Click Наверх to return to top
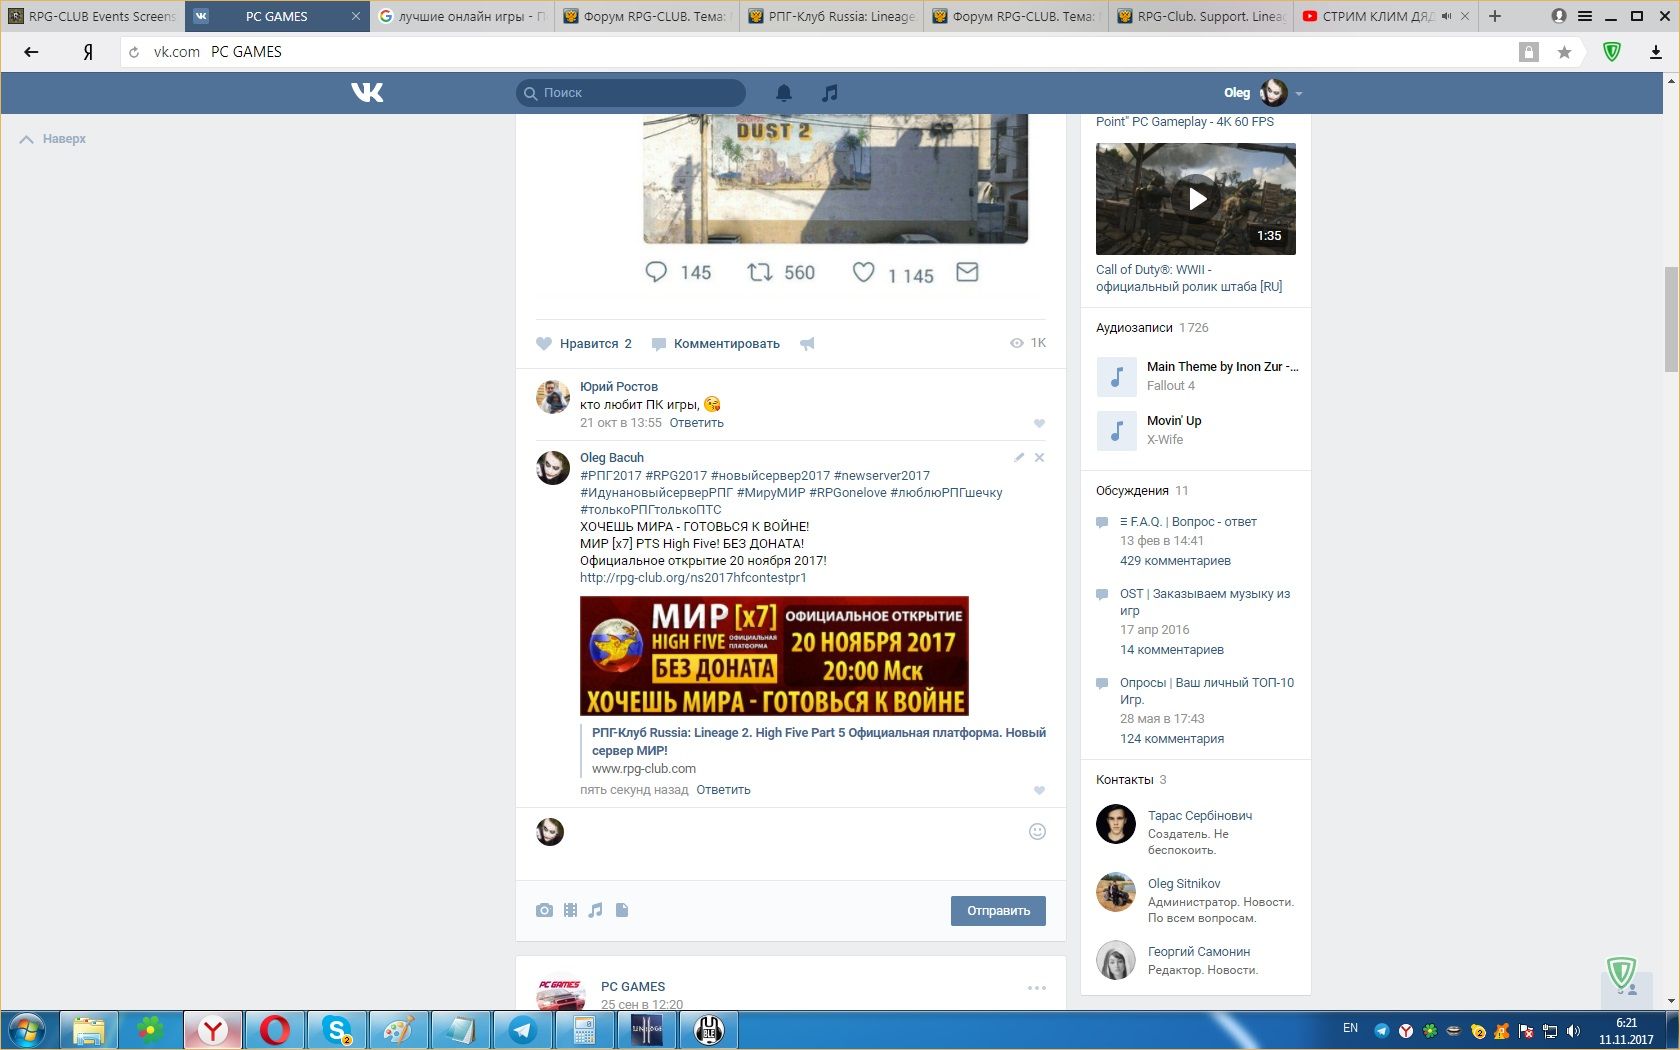 pyautogui.click(x=53, y=139)
